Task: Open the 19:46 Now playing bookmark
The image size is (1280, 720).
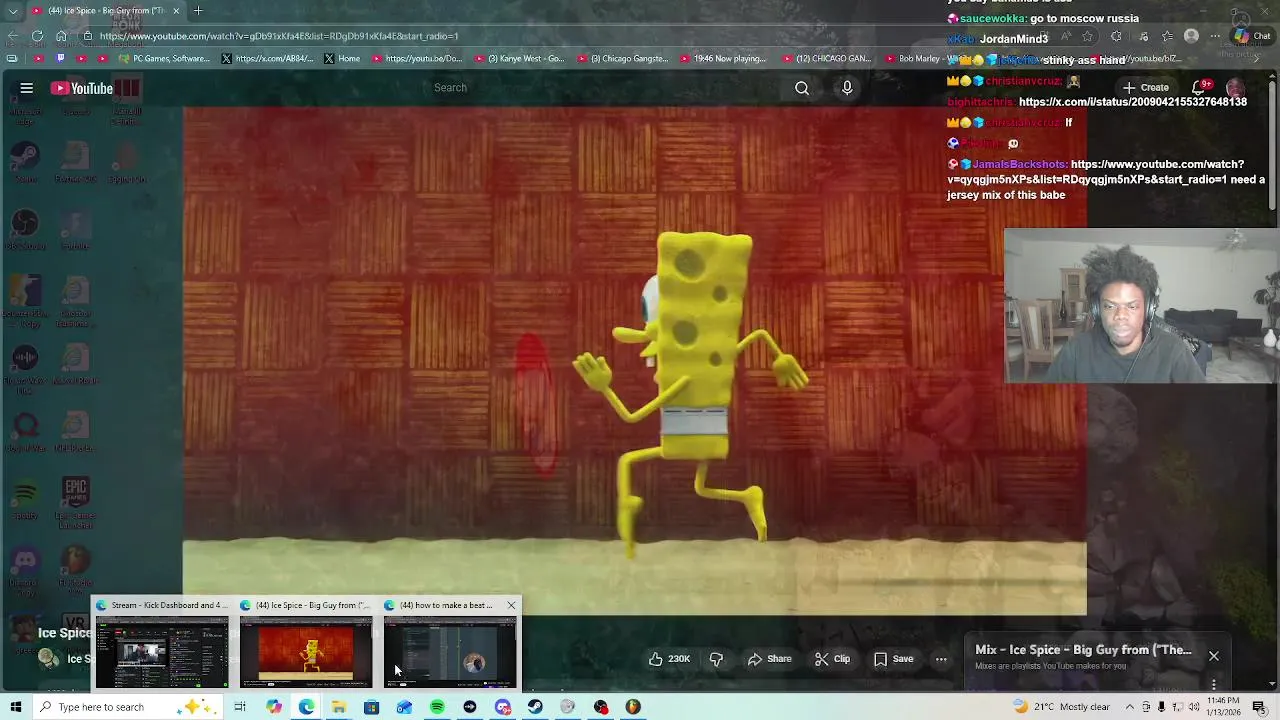Action: click(x=724, y=58)
